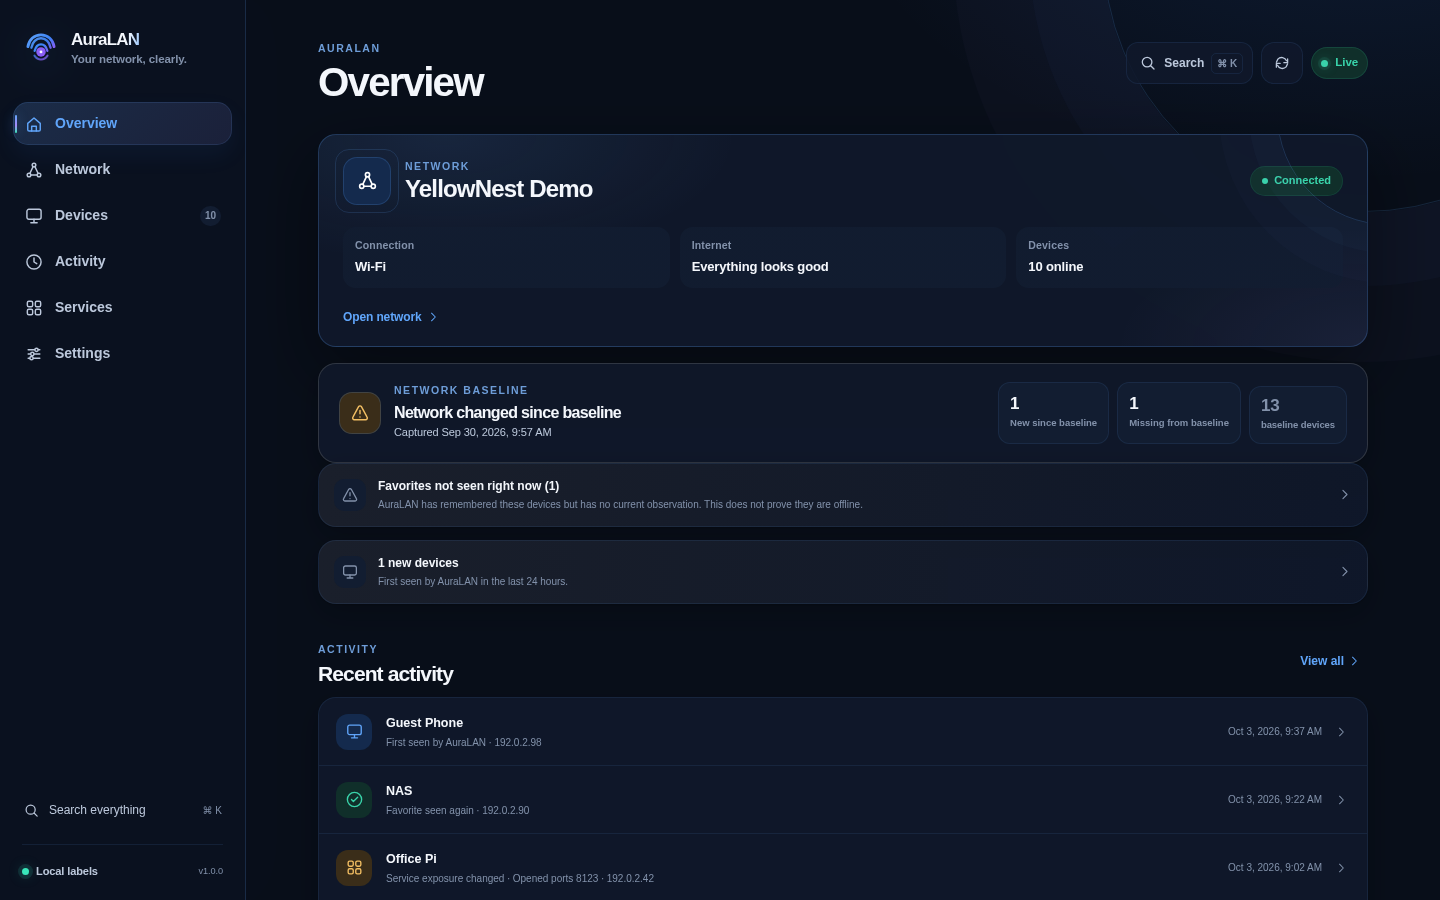
Task: Click the refresh icon button
Action: click(x=1282, y=63)
